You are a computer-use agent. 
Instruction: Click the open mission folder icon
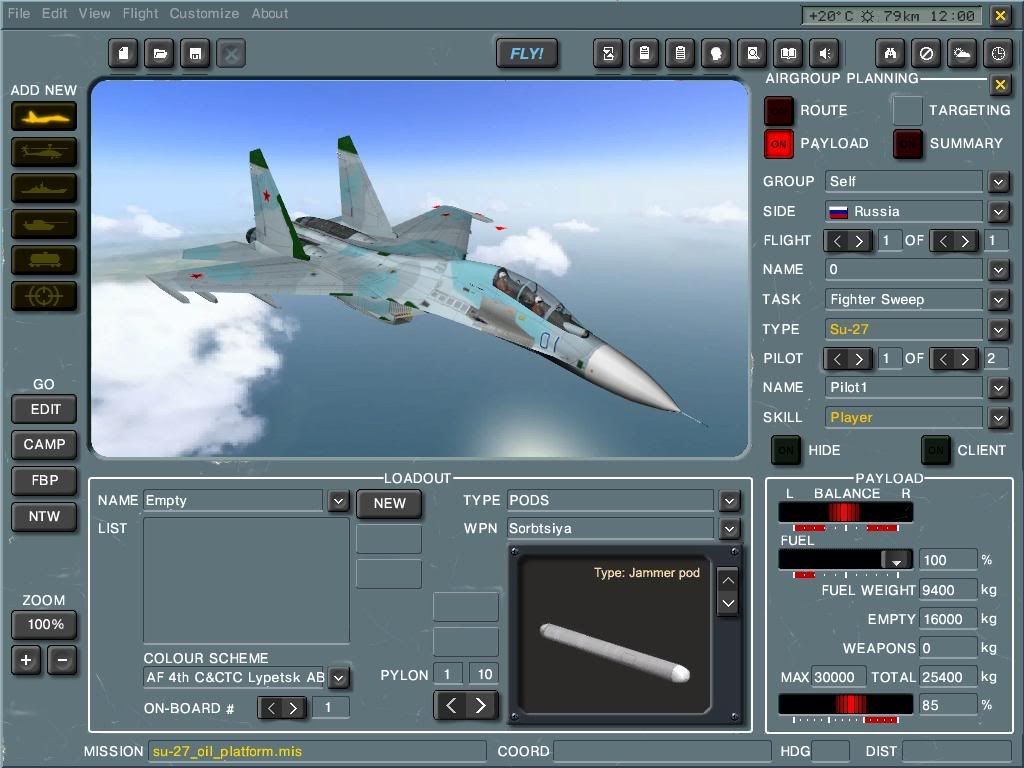(159, 54)
